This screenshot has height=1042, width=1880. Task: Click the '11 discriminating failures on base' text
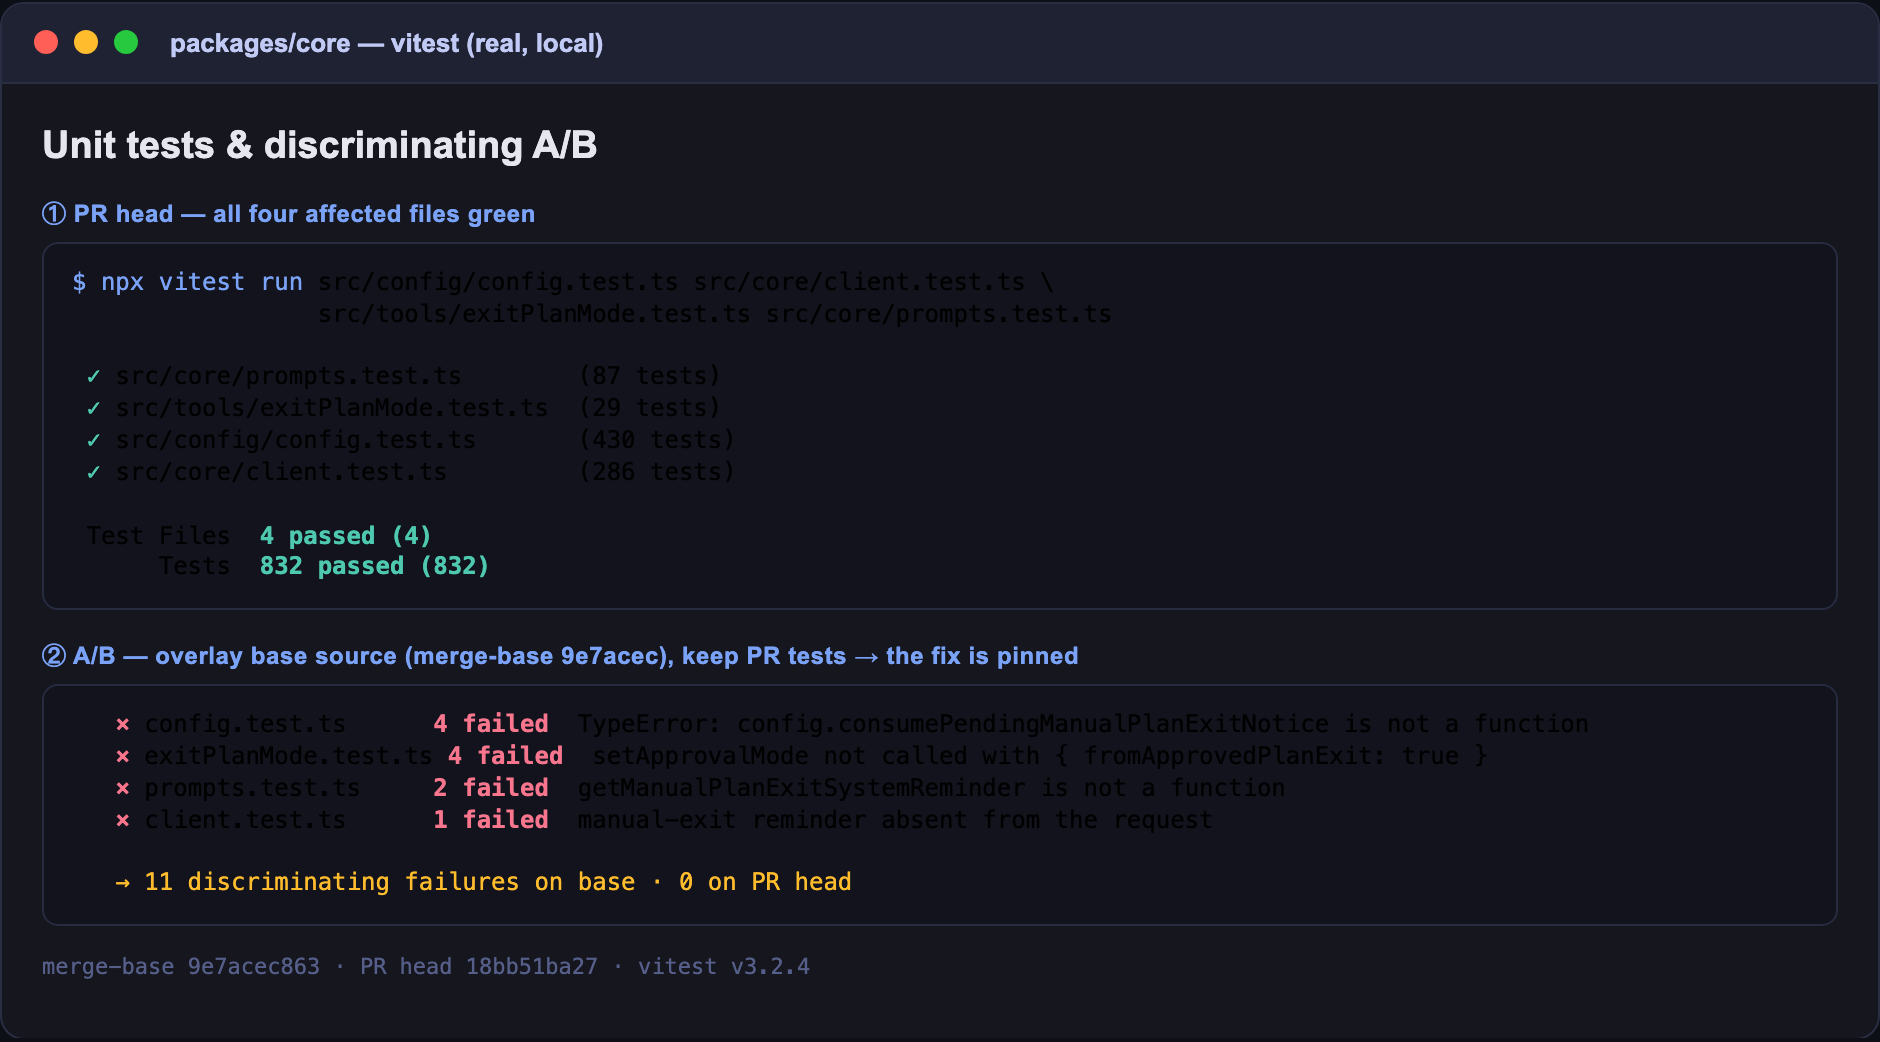click(390, 883)
